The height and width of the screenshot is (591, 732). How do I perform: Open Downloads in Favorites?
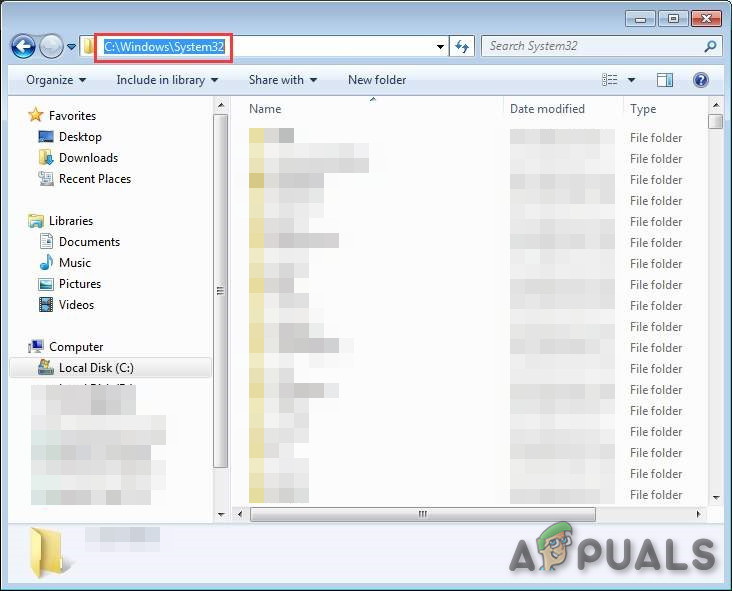click(88, 158)
